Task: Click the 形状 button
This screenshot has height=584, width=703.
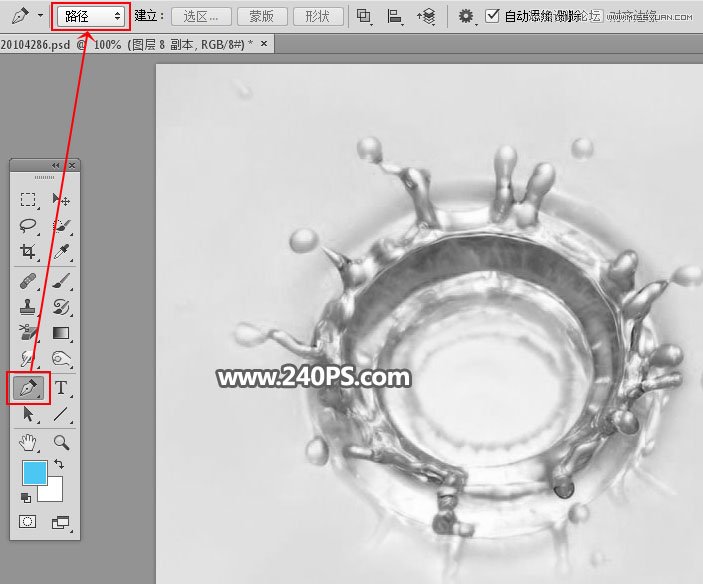Action: (318, 17)
